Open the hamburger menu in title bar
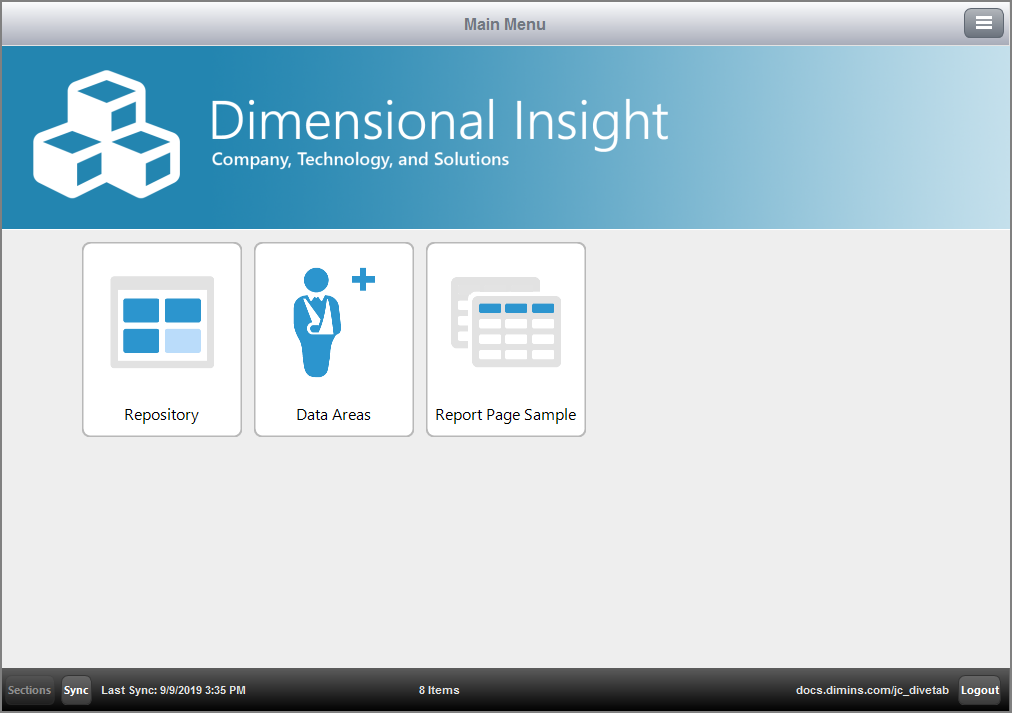 coord(983,24)
